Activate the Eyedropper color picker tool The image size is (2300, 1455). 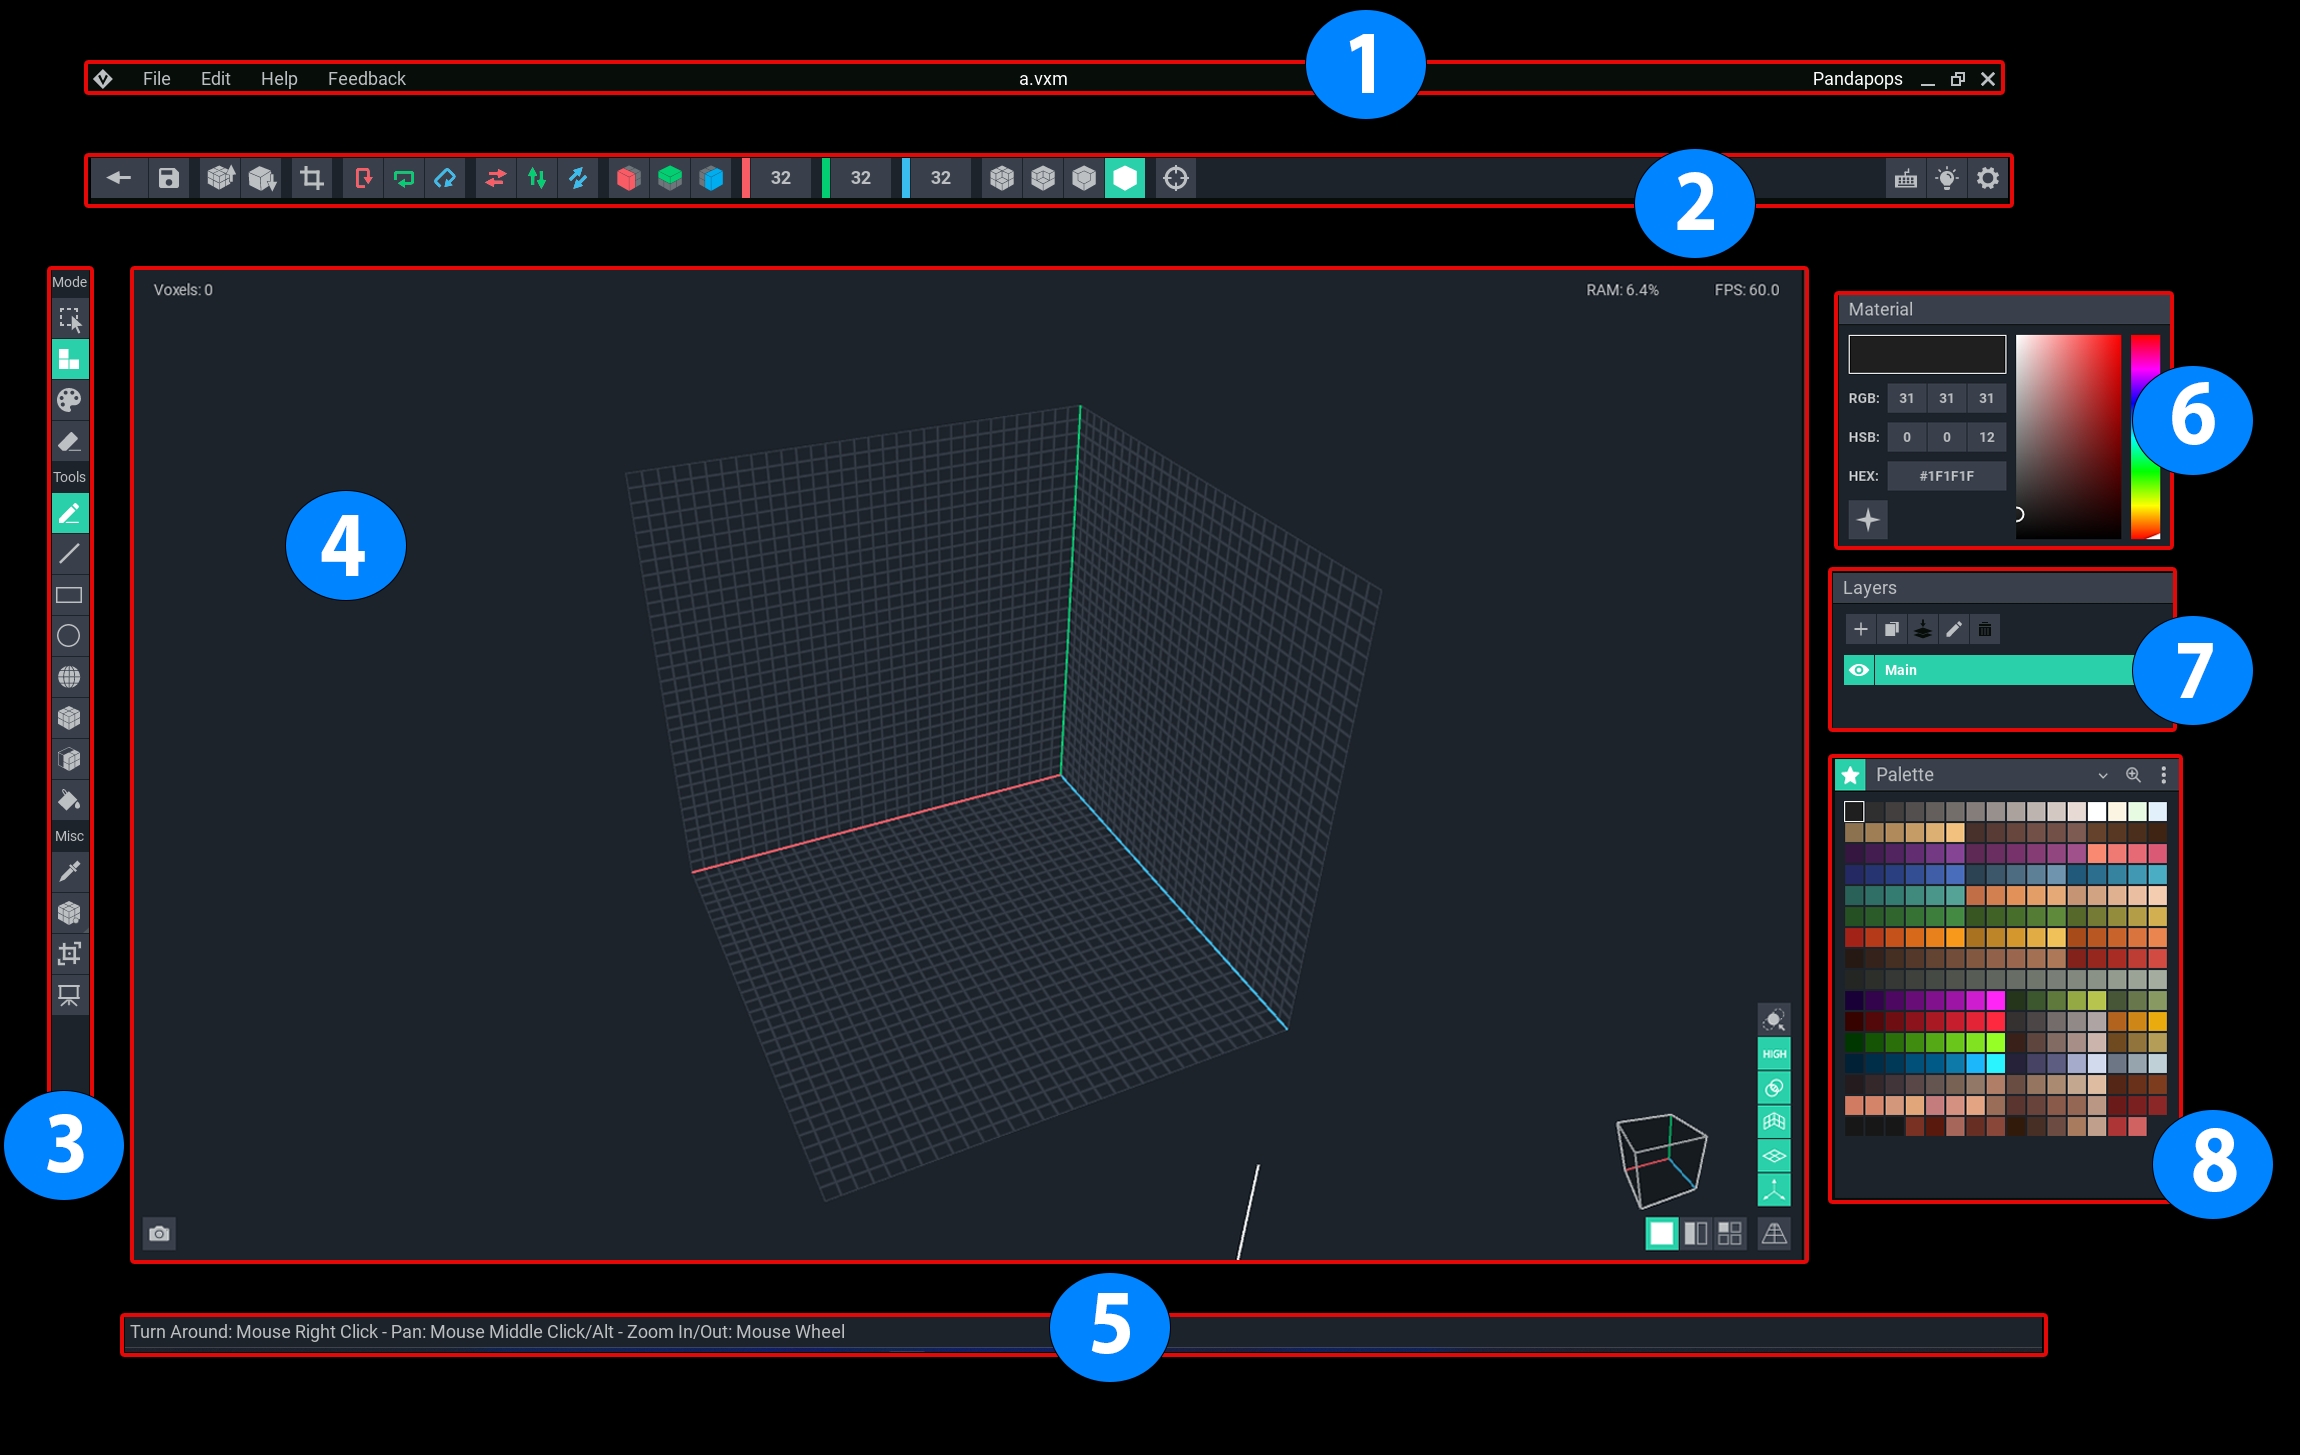[69, 872]
